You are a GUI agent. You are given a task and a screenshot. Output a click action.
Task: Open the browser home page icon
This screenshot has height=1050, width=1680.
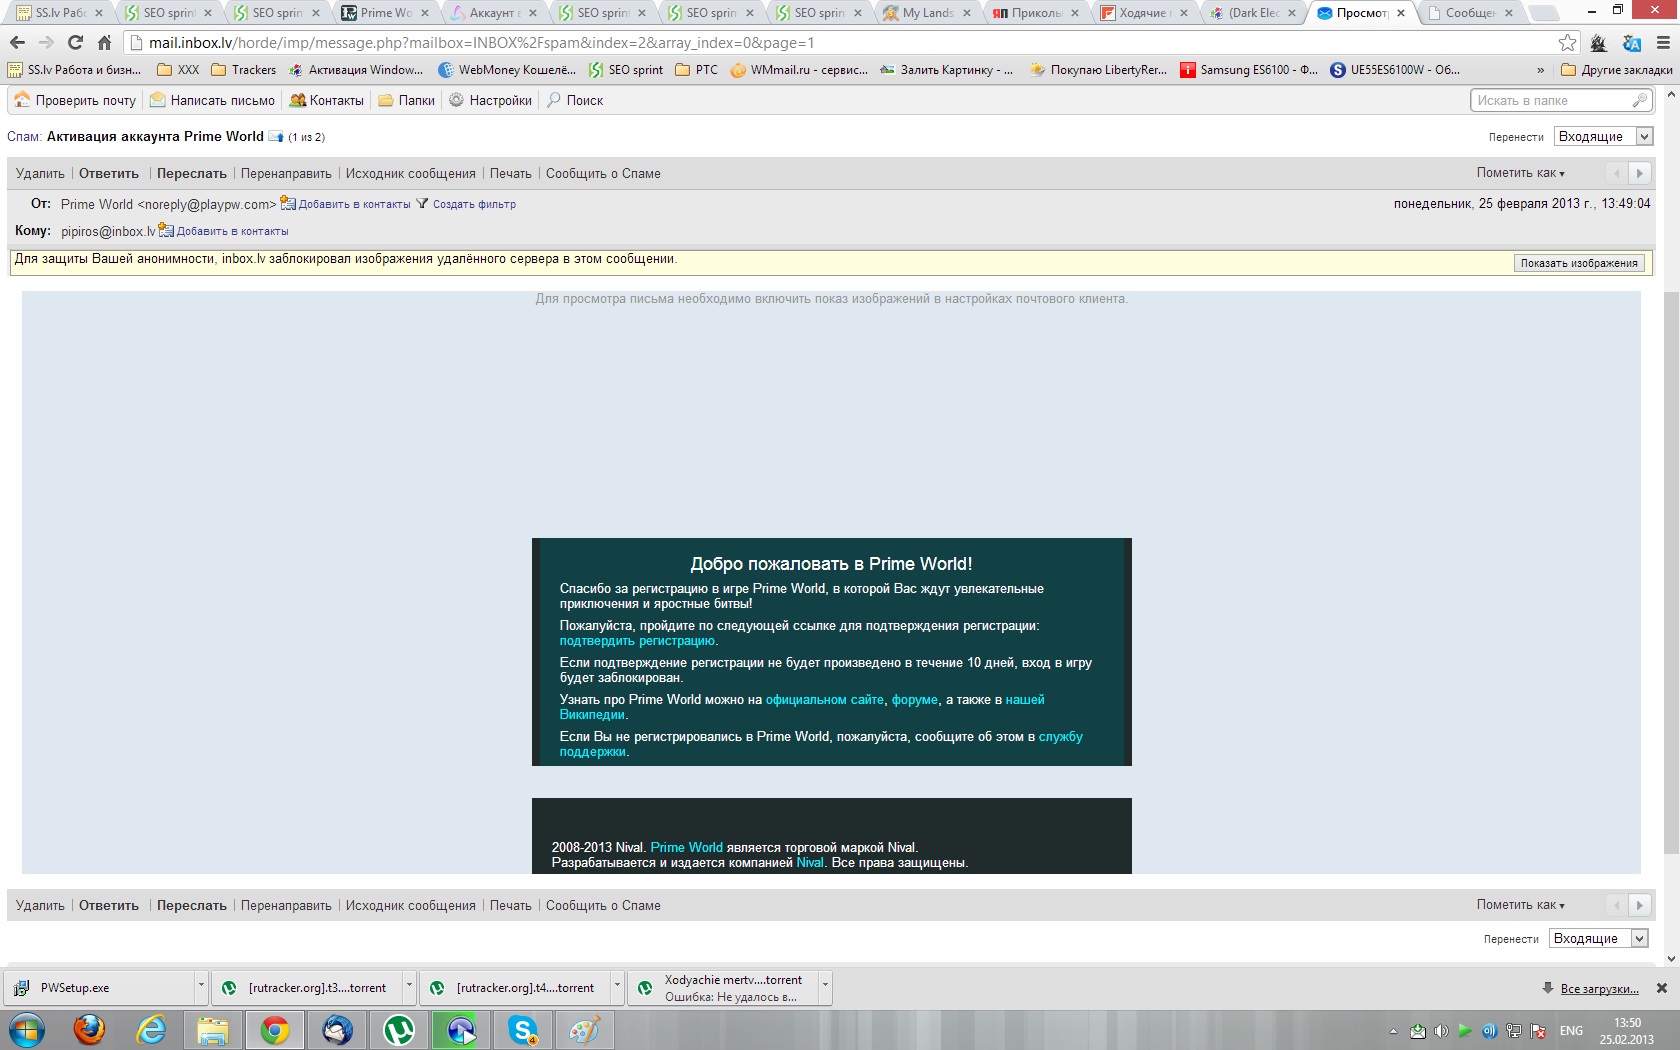(104, 43)
